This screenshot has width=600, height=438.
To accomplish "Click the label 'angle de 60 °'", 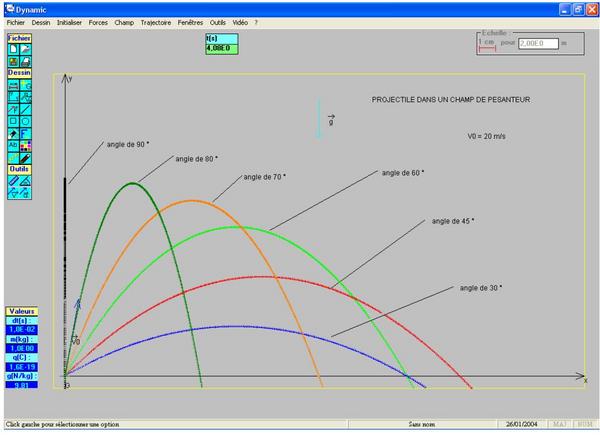I will (403, 173).
